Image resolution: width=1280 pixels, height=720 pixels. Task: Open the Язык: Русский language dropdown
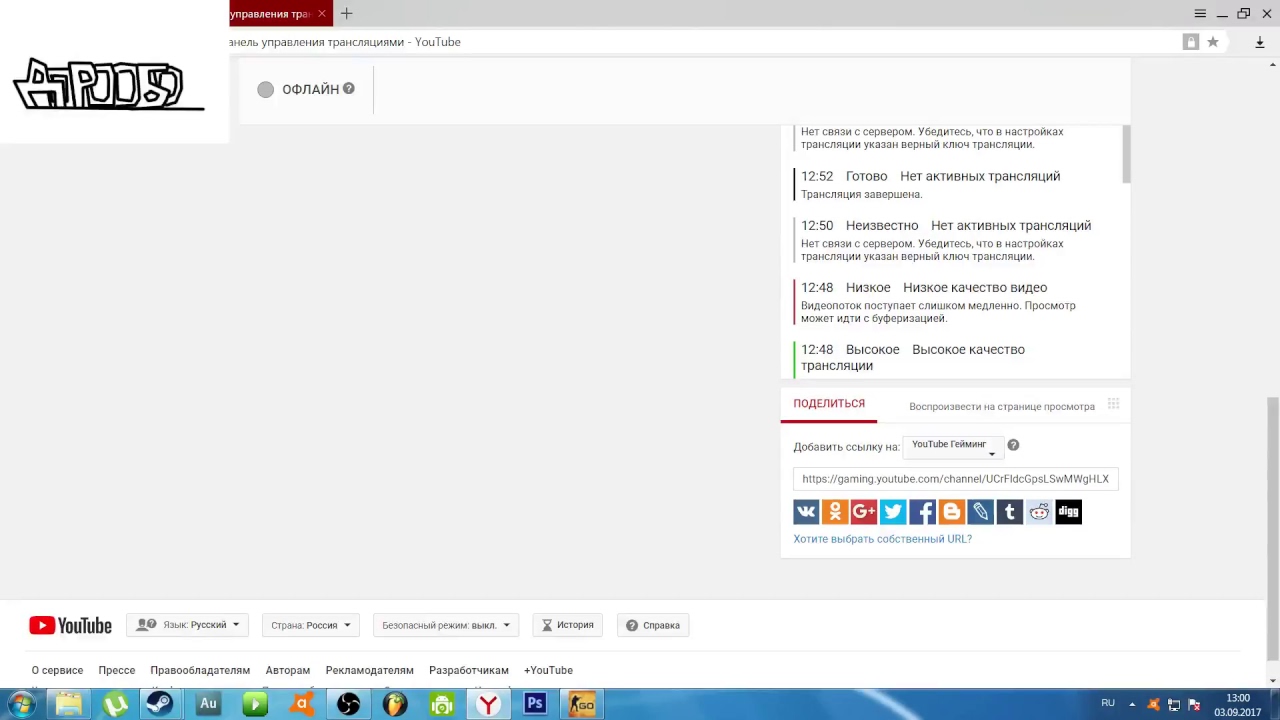click(188, 625)
